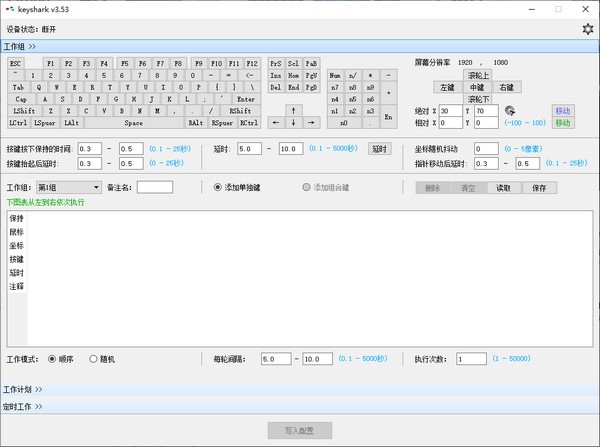Screen dimensions: 600x447
Task: Expand the 工作计划 section
Action: click(20, 389)
